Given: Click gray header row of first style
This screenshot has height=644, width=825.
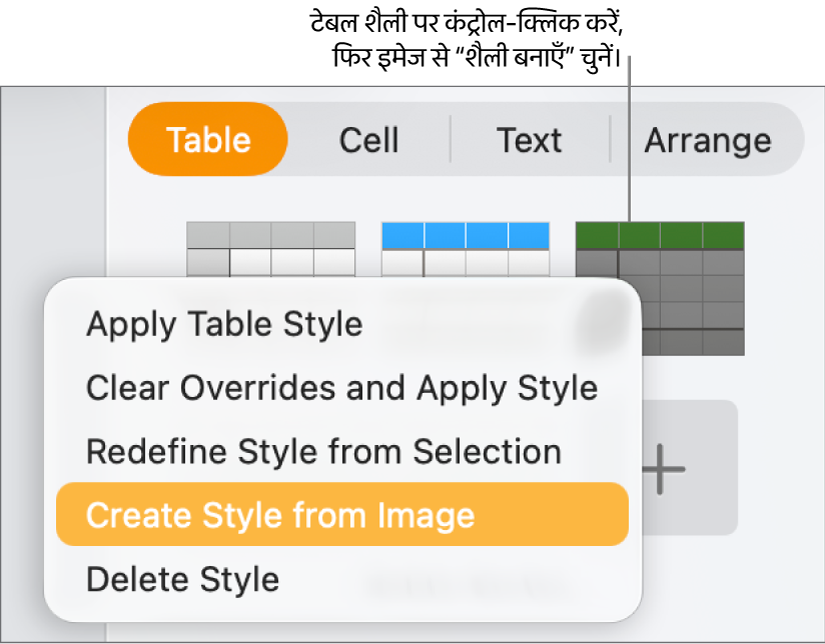Looking at the screenshot, I should click(x=271, y=235).
